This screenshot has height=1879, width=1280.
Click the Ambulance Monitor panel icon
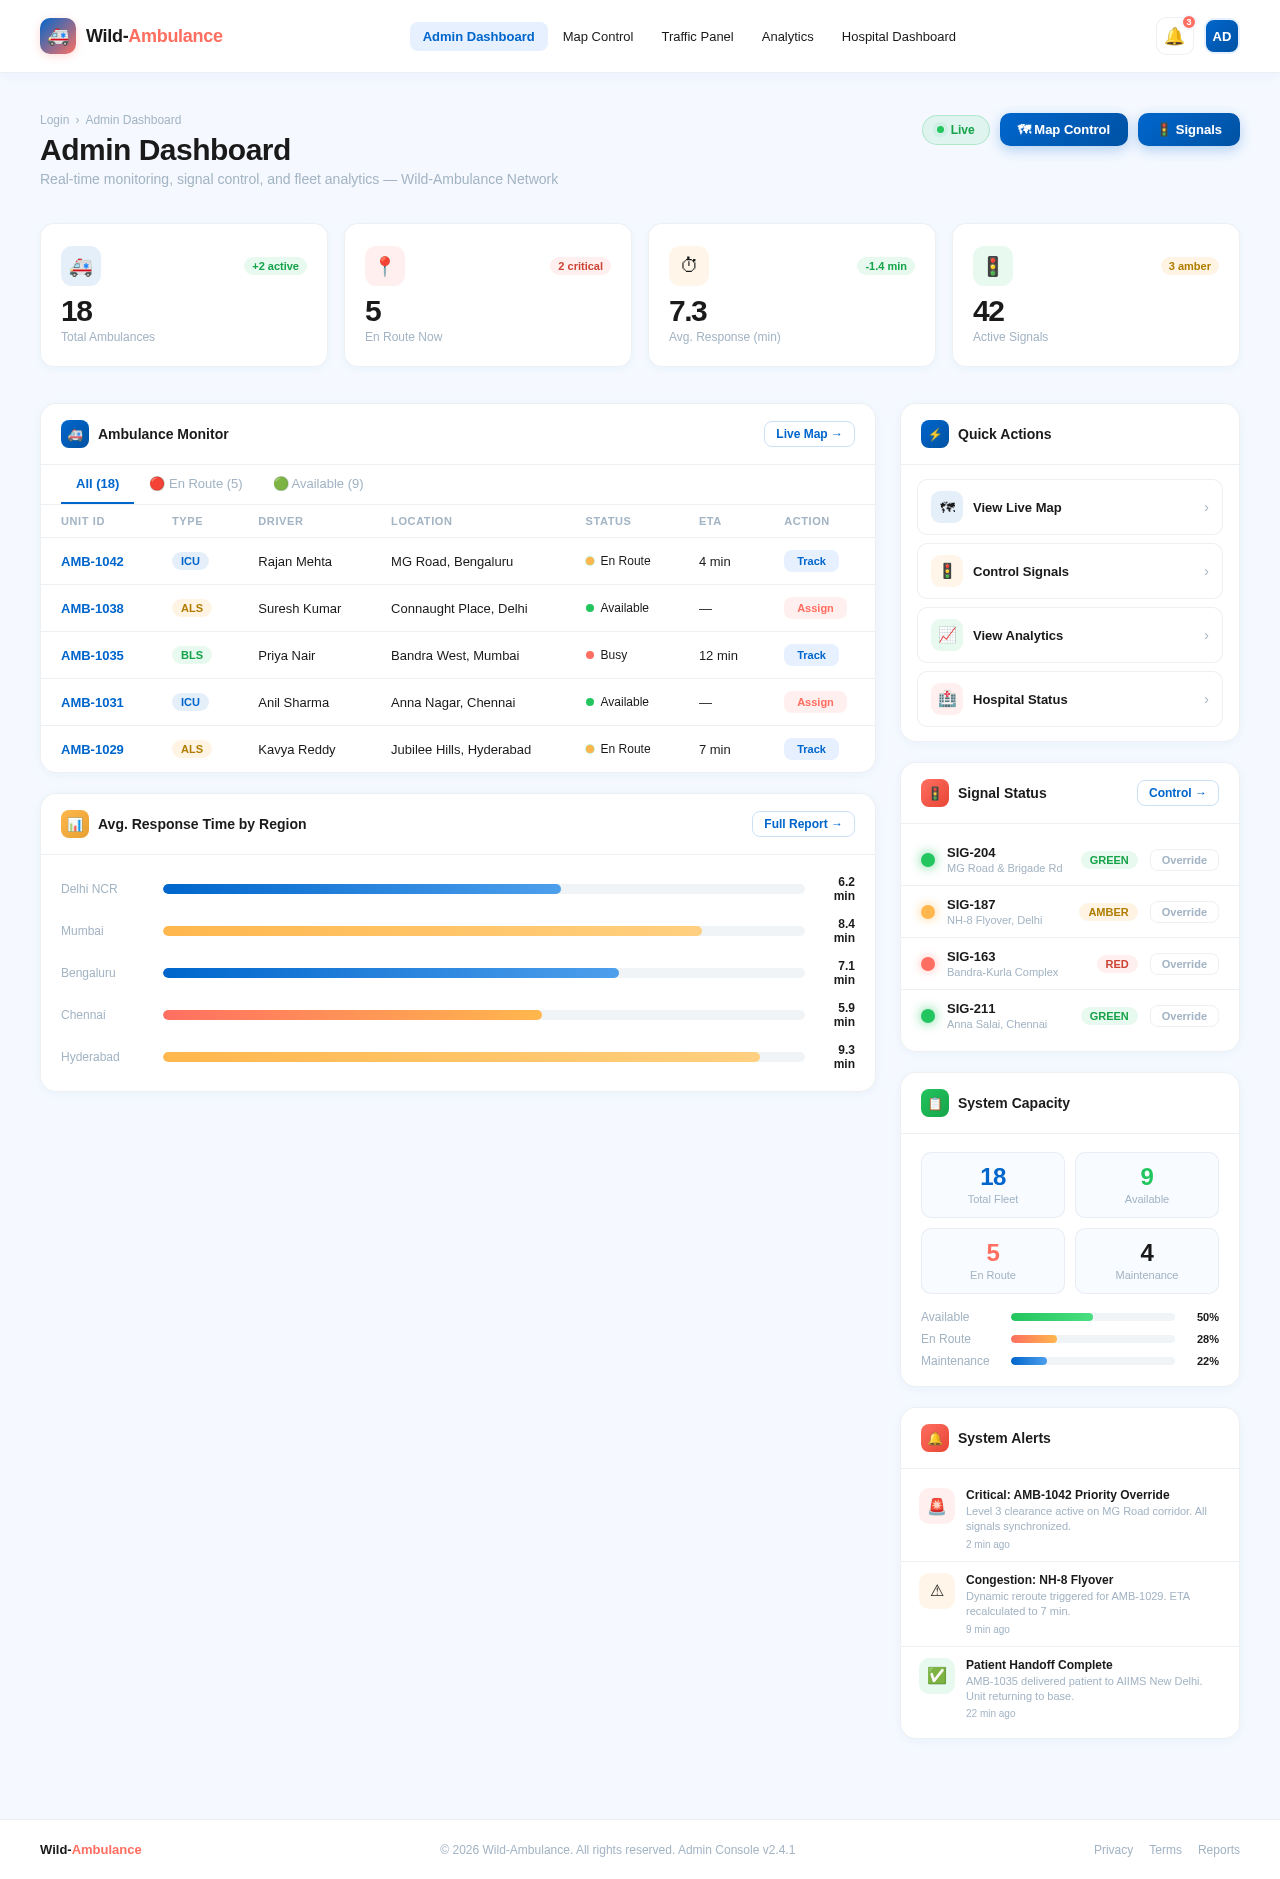tap(75, 434)
